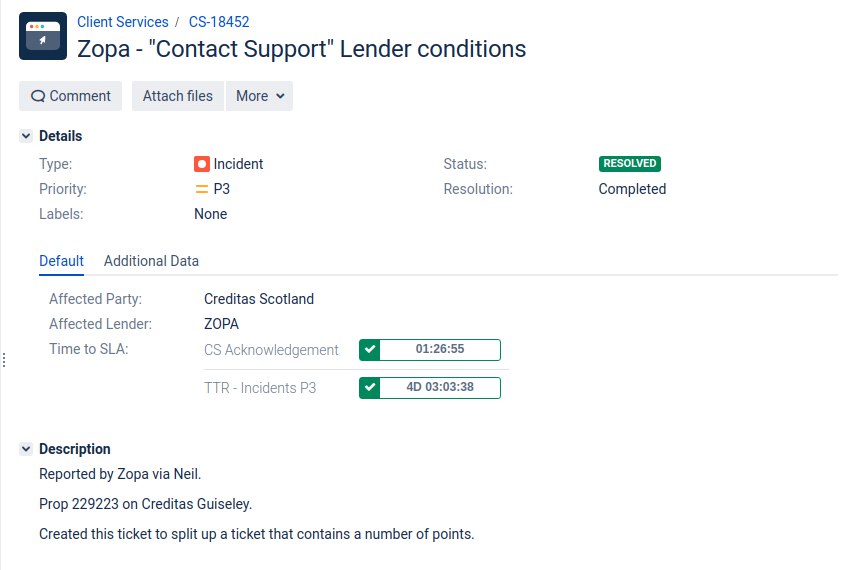Viewport: 852px width, 570px height.
Task: Select the Default tab
Action: (61, 261)
